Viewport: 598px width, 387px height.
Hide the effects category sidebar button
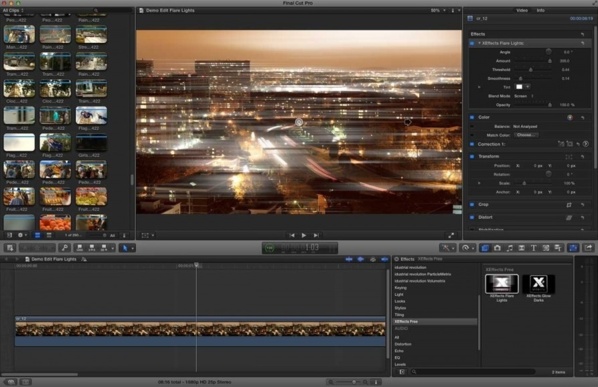[401, 371]
